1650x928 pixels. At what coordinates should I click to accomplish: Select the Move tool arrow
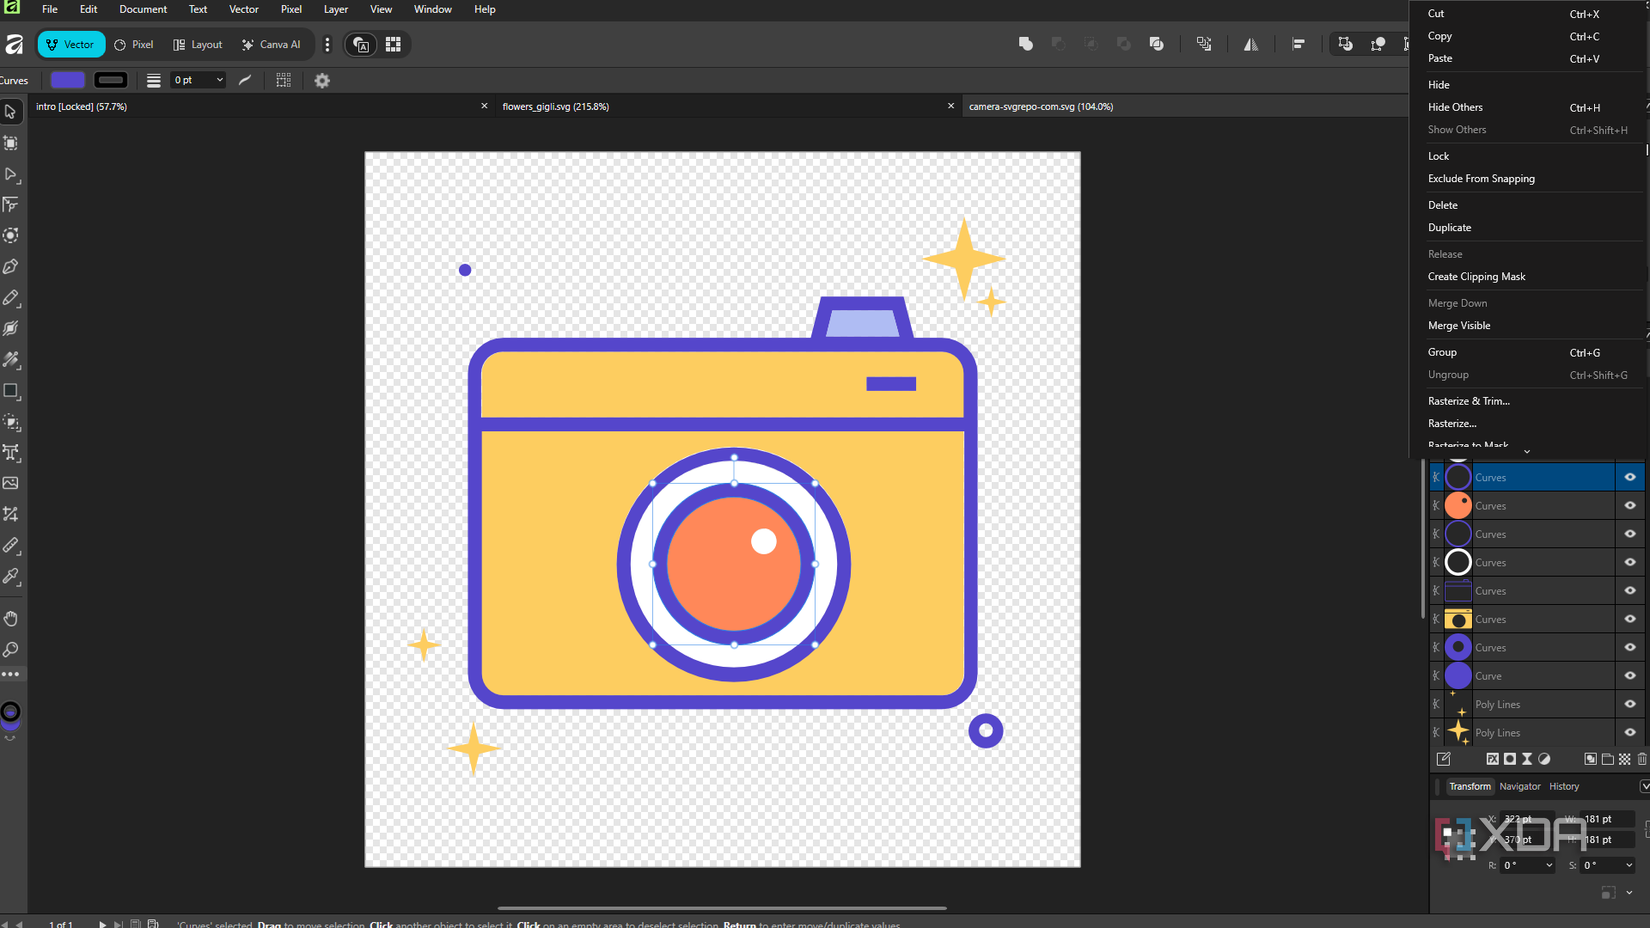point(11,112)
